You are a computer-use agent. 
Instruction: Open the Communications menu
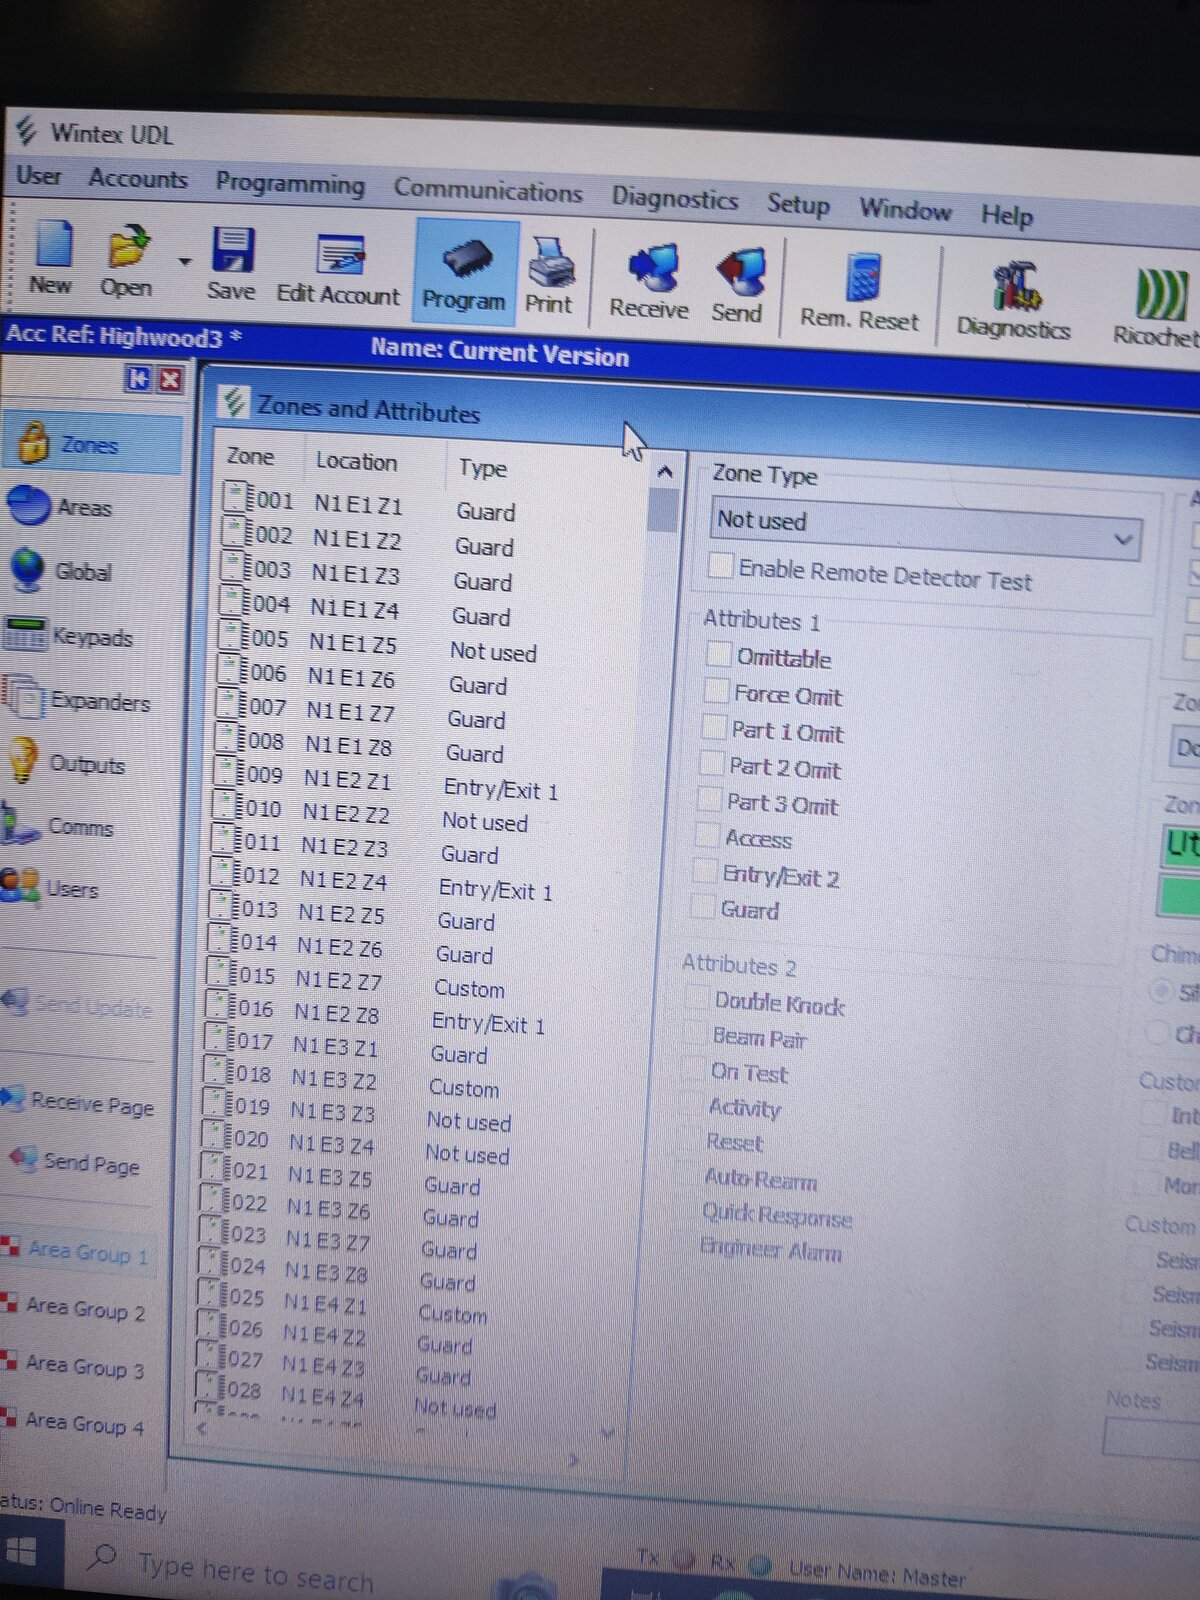pyautogui.click(x=487, y=190)
